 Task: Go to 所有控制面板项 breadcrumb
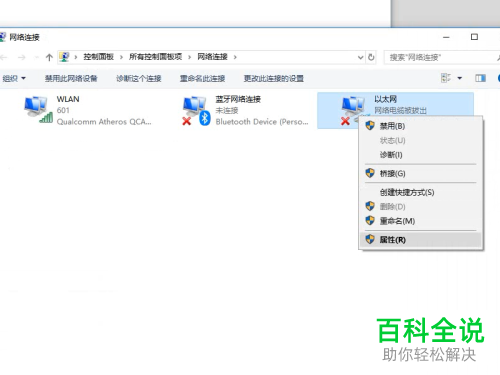click(156, 57)
